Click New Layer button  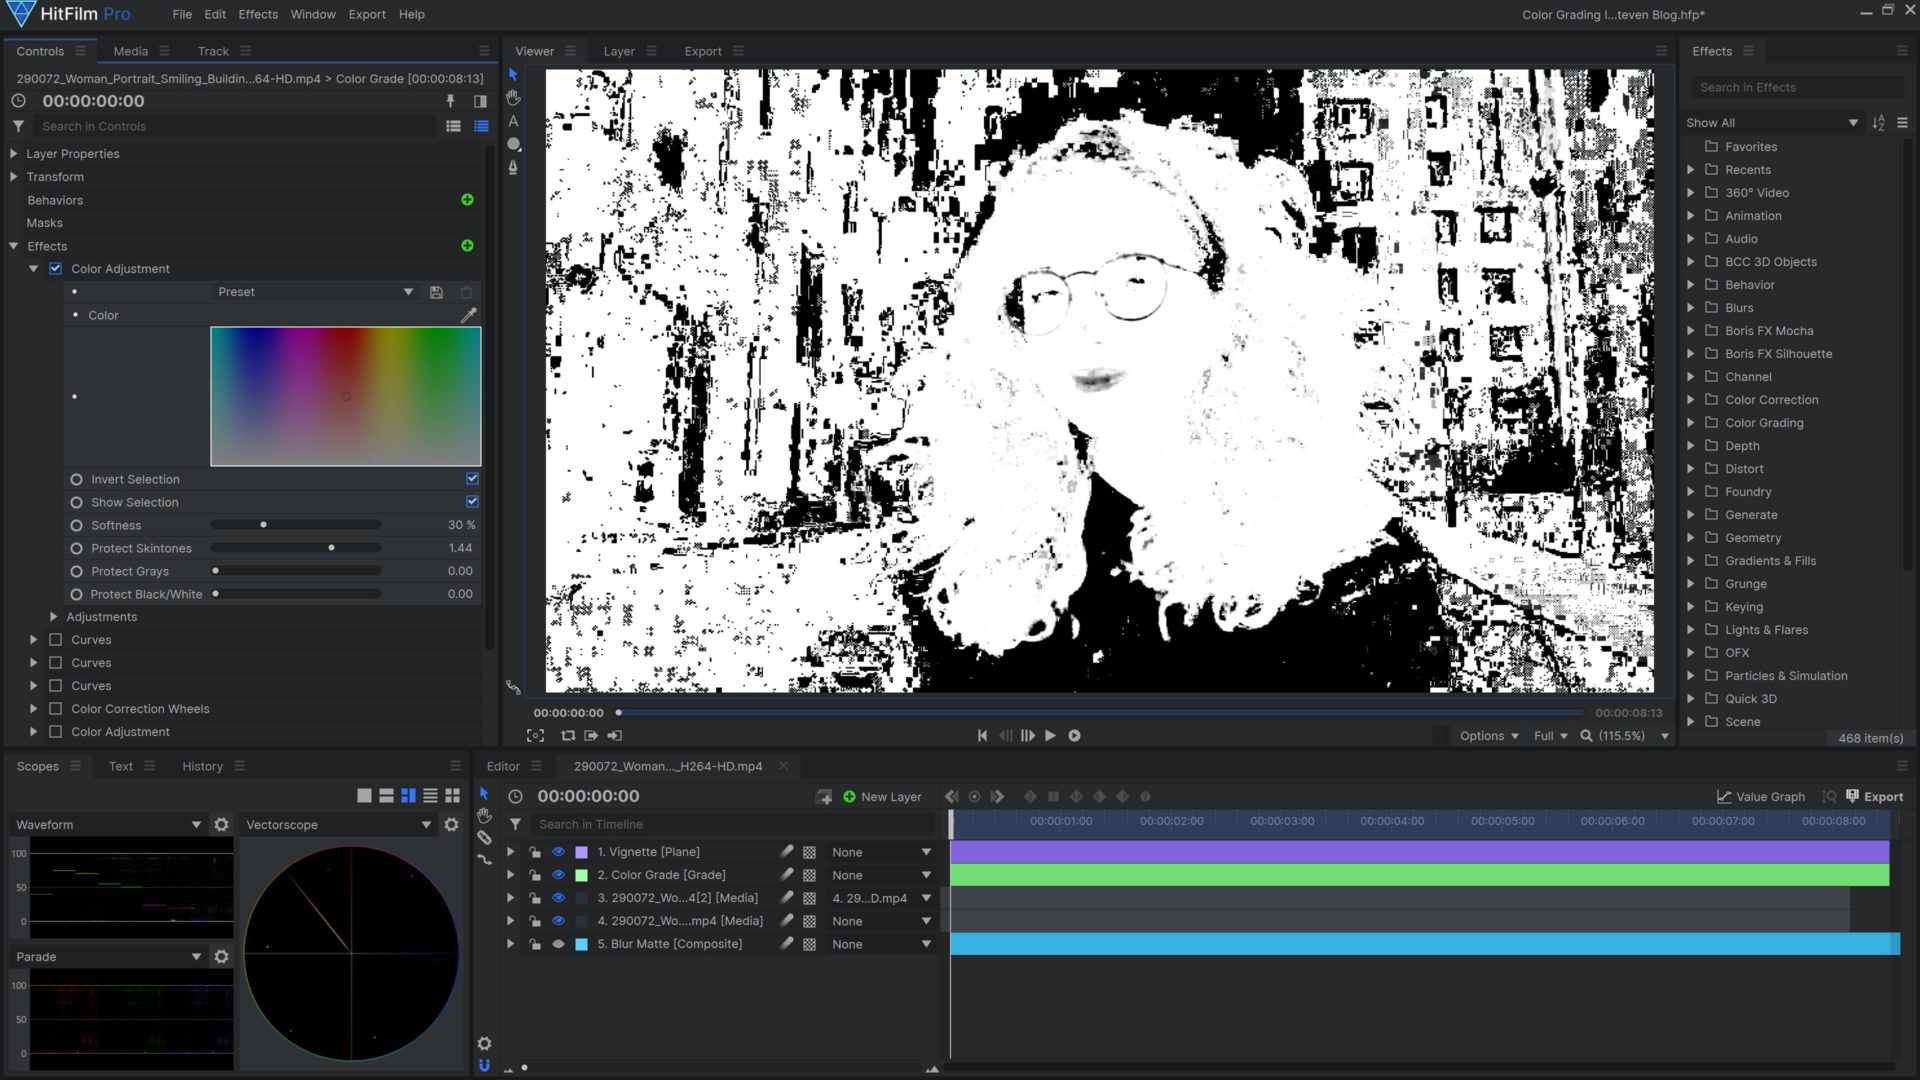click(882, 797)
